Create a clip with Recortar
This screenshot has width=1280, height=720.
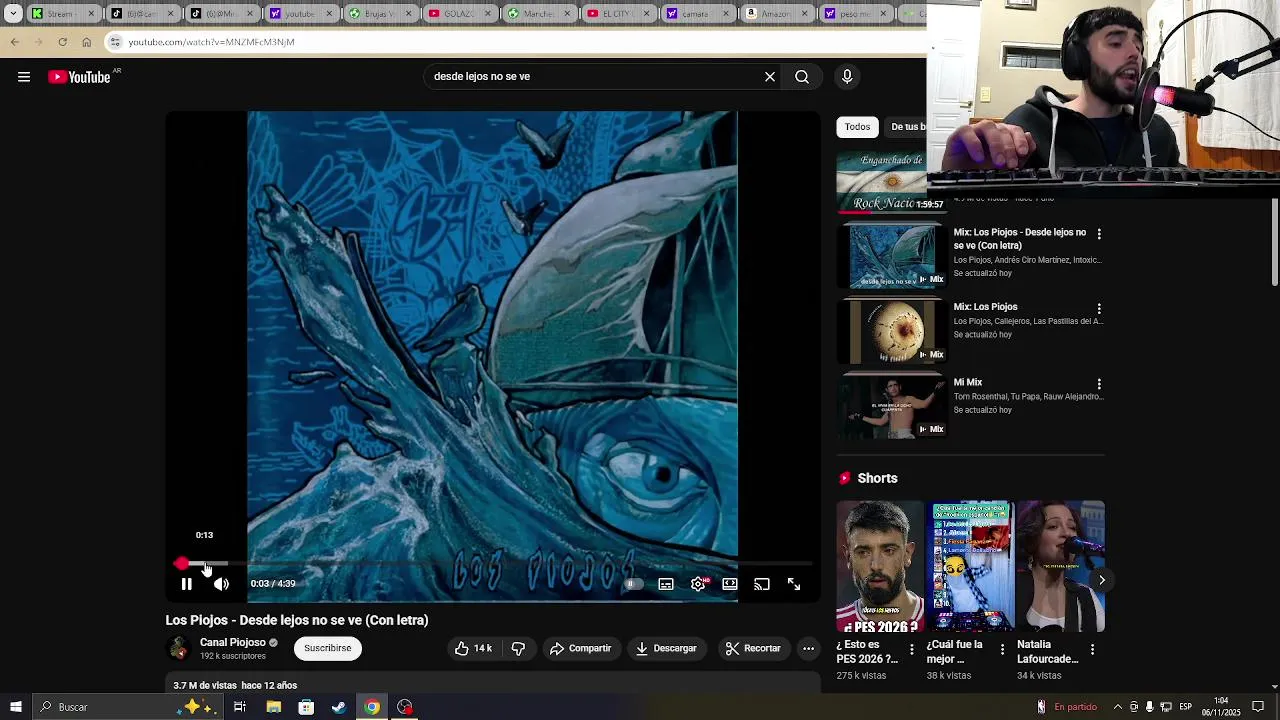coord(753,648)
